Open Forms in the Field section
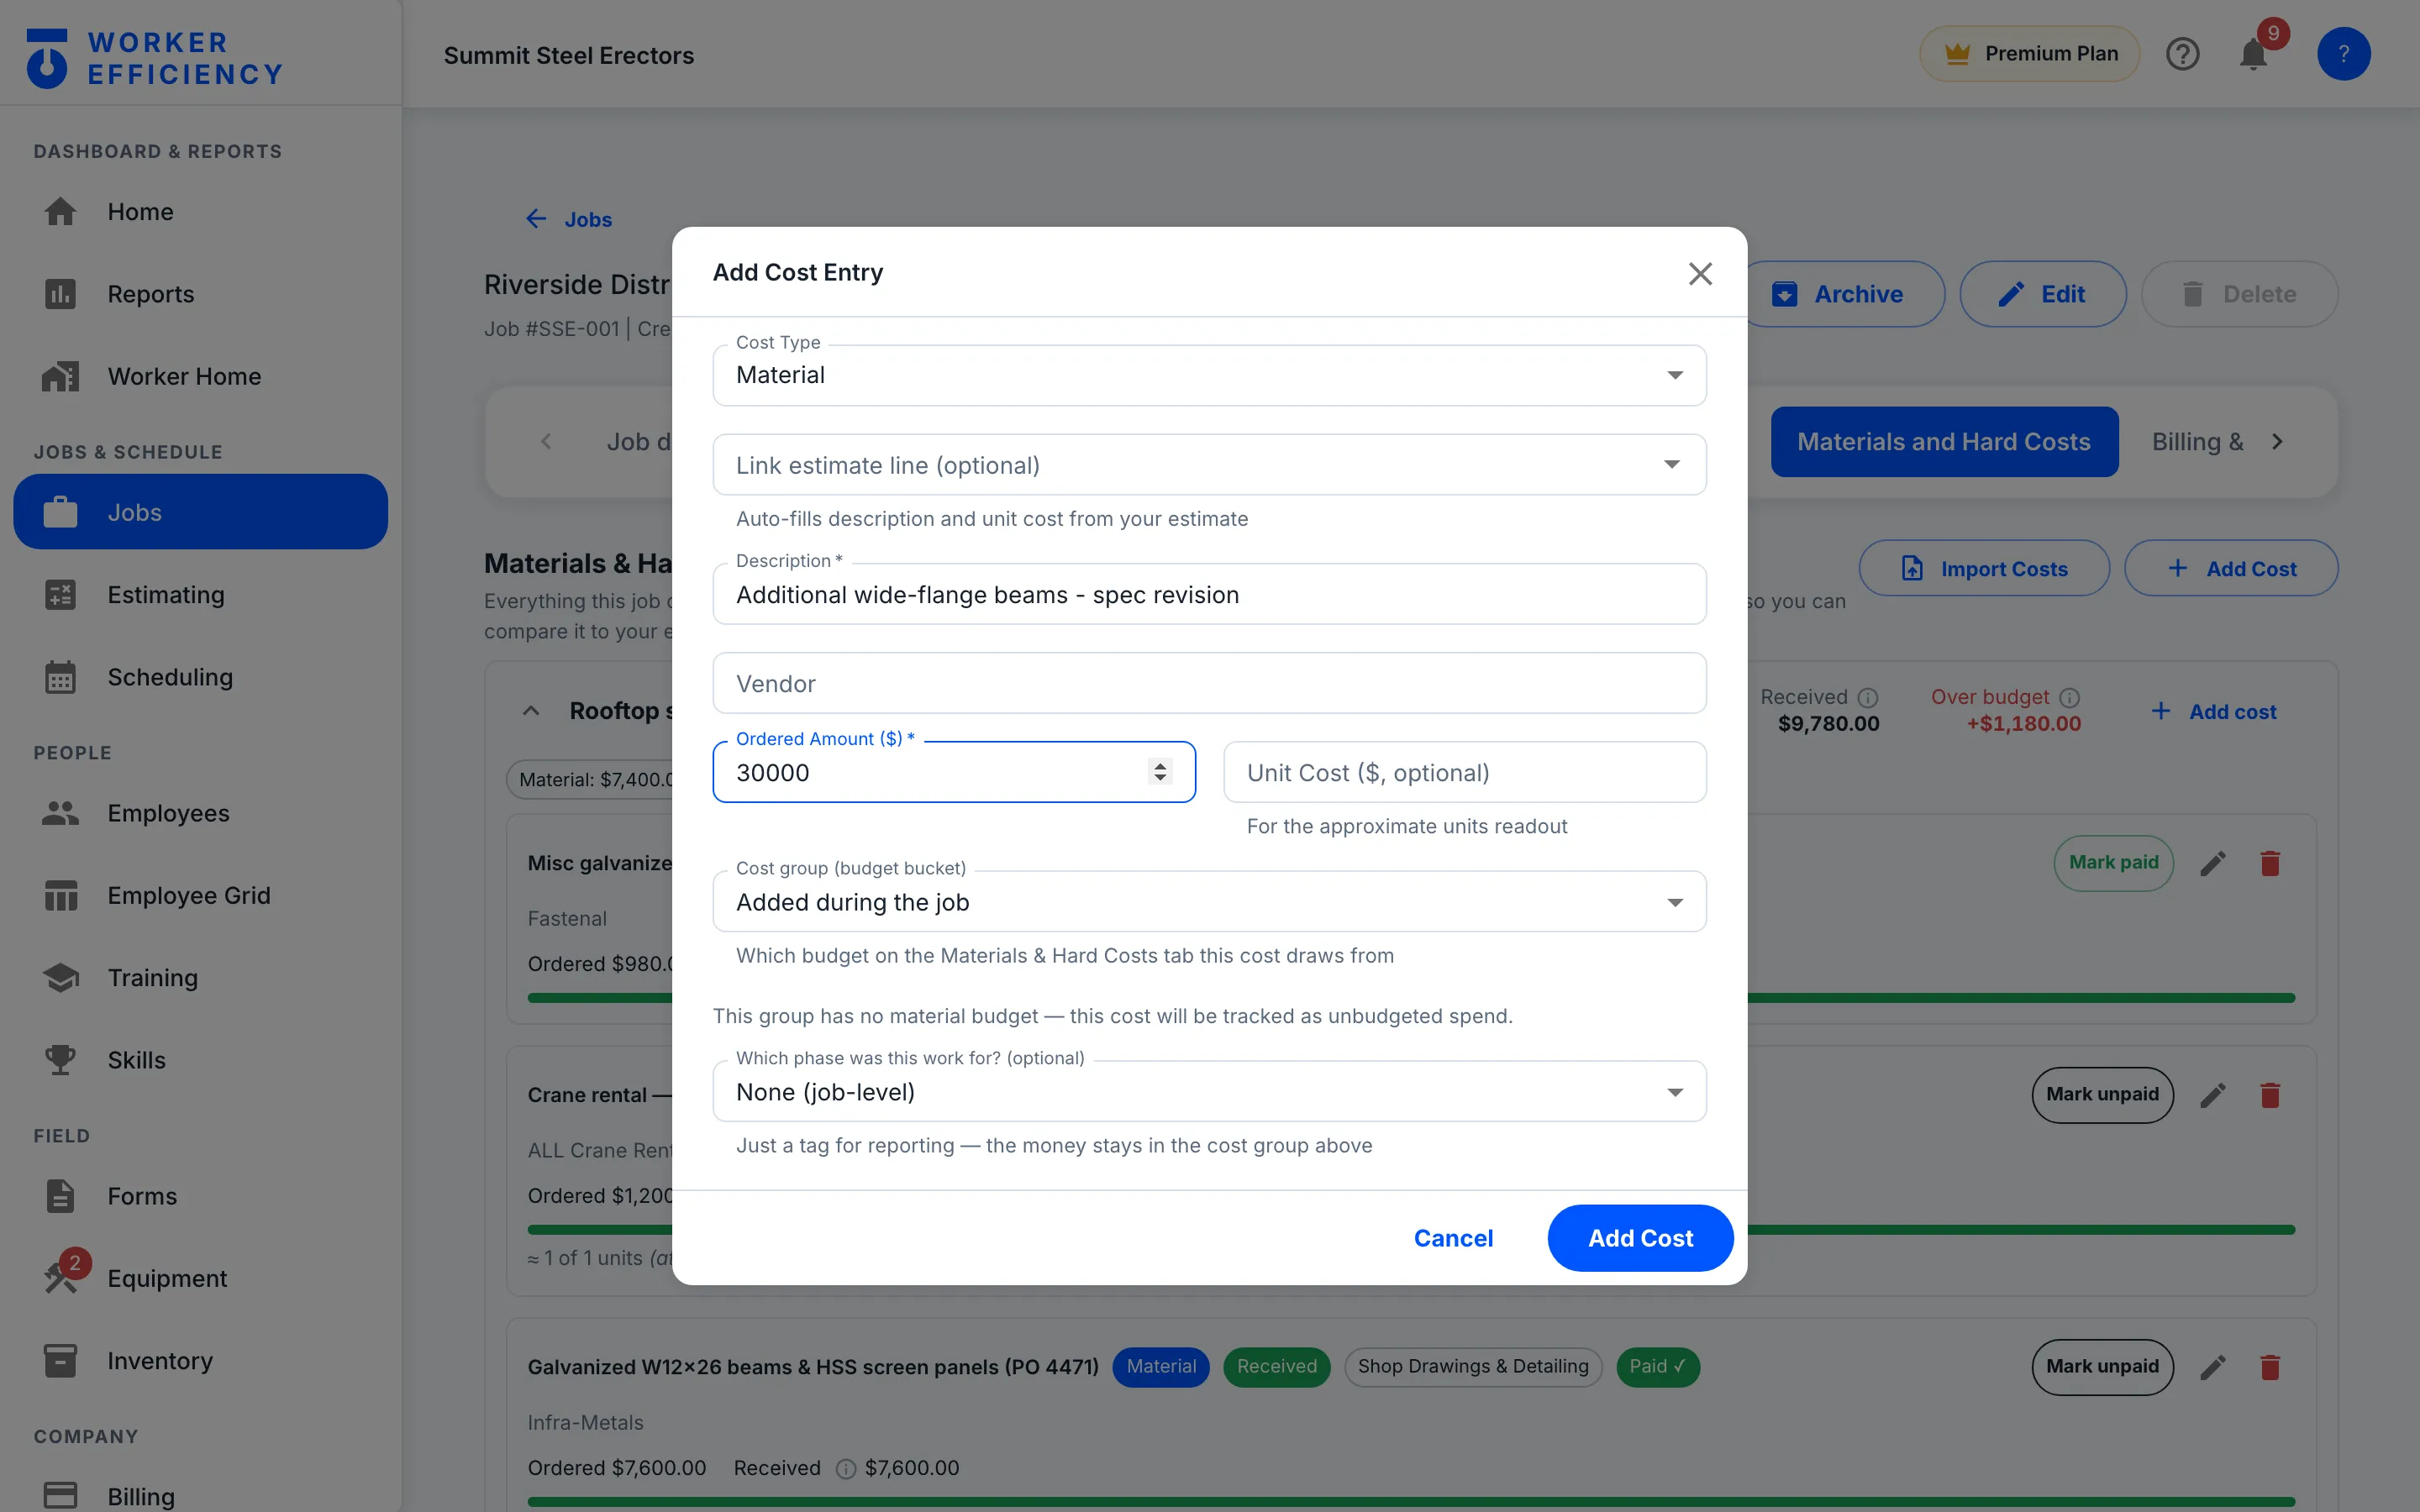 (200, 1196)
